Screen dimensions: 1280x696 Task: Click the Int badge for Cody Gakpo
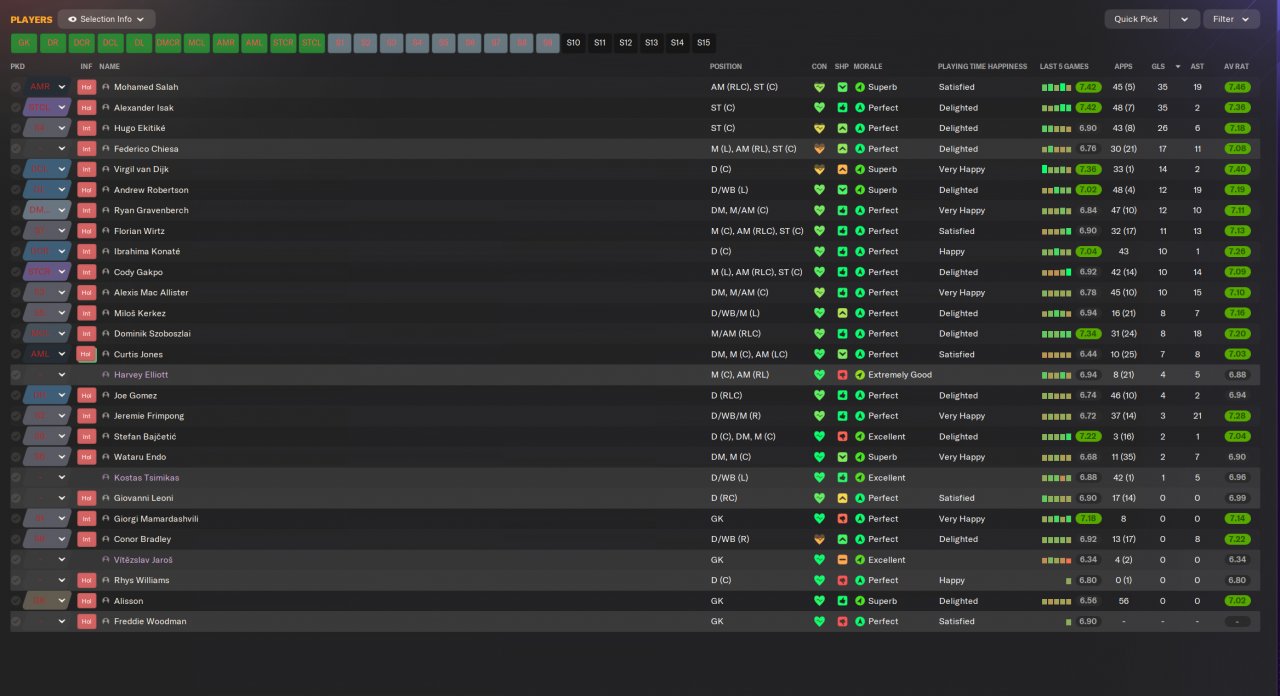tap(86, 272)
